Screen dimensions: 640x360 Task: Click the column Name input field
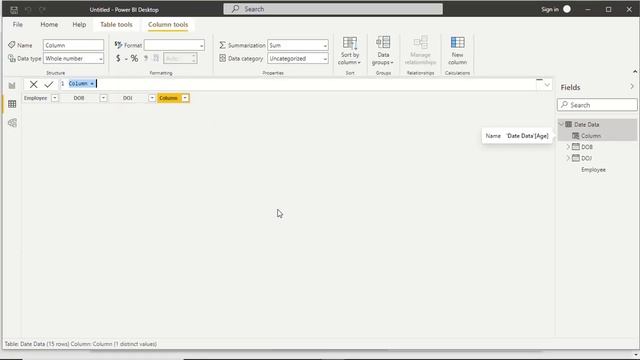pos(73,45)
